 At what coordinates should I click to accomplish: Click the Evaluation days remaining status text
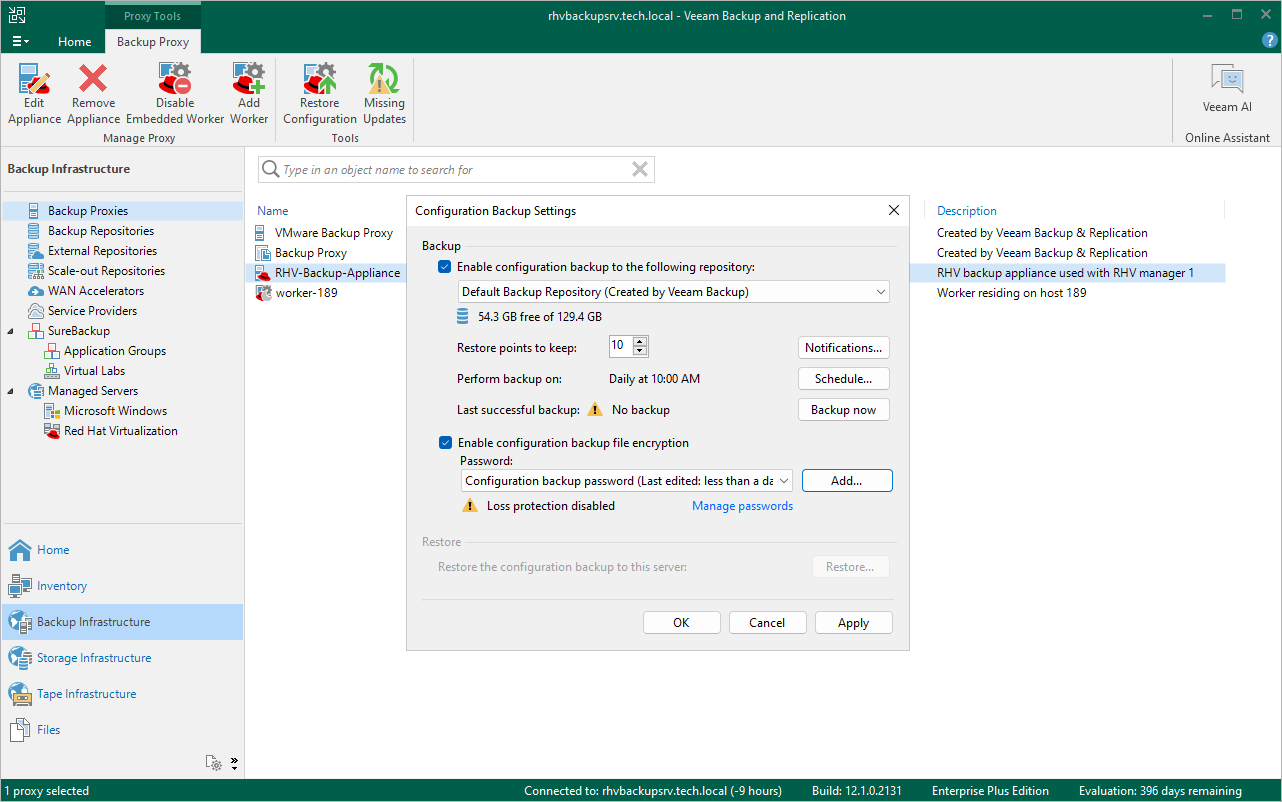1160,791
